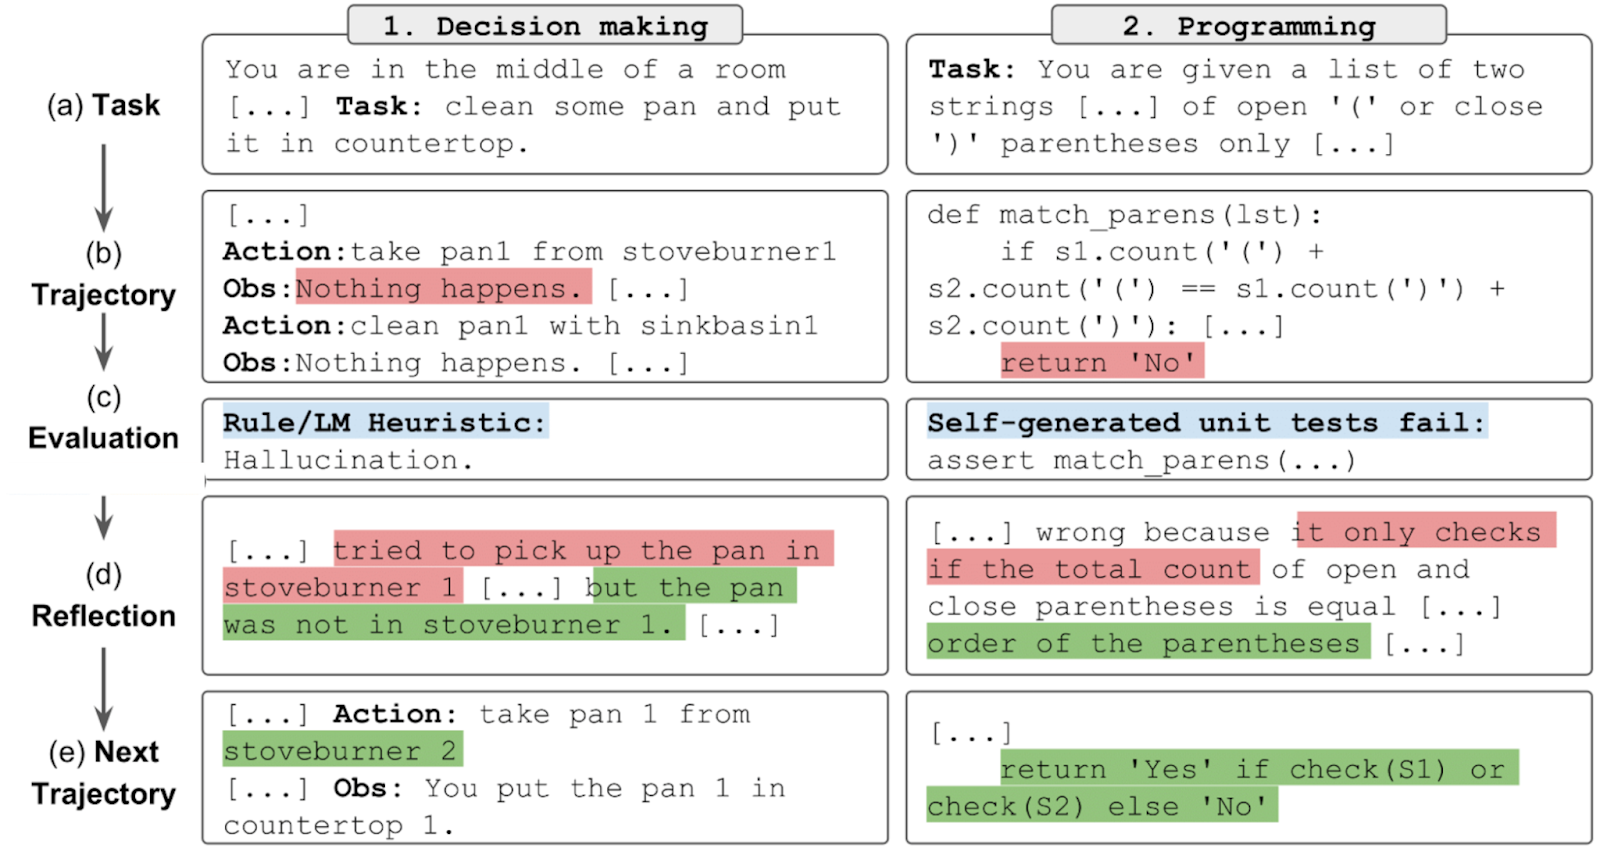Click the '1. Decision making' header tab
The width and height of the screenshot is (1600, 866).
click(545, 26)
